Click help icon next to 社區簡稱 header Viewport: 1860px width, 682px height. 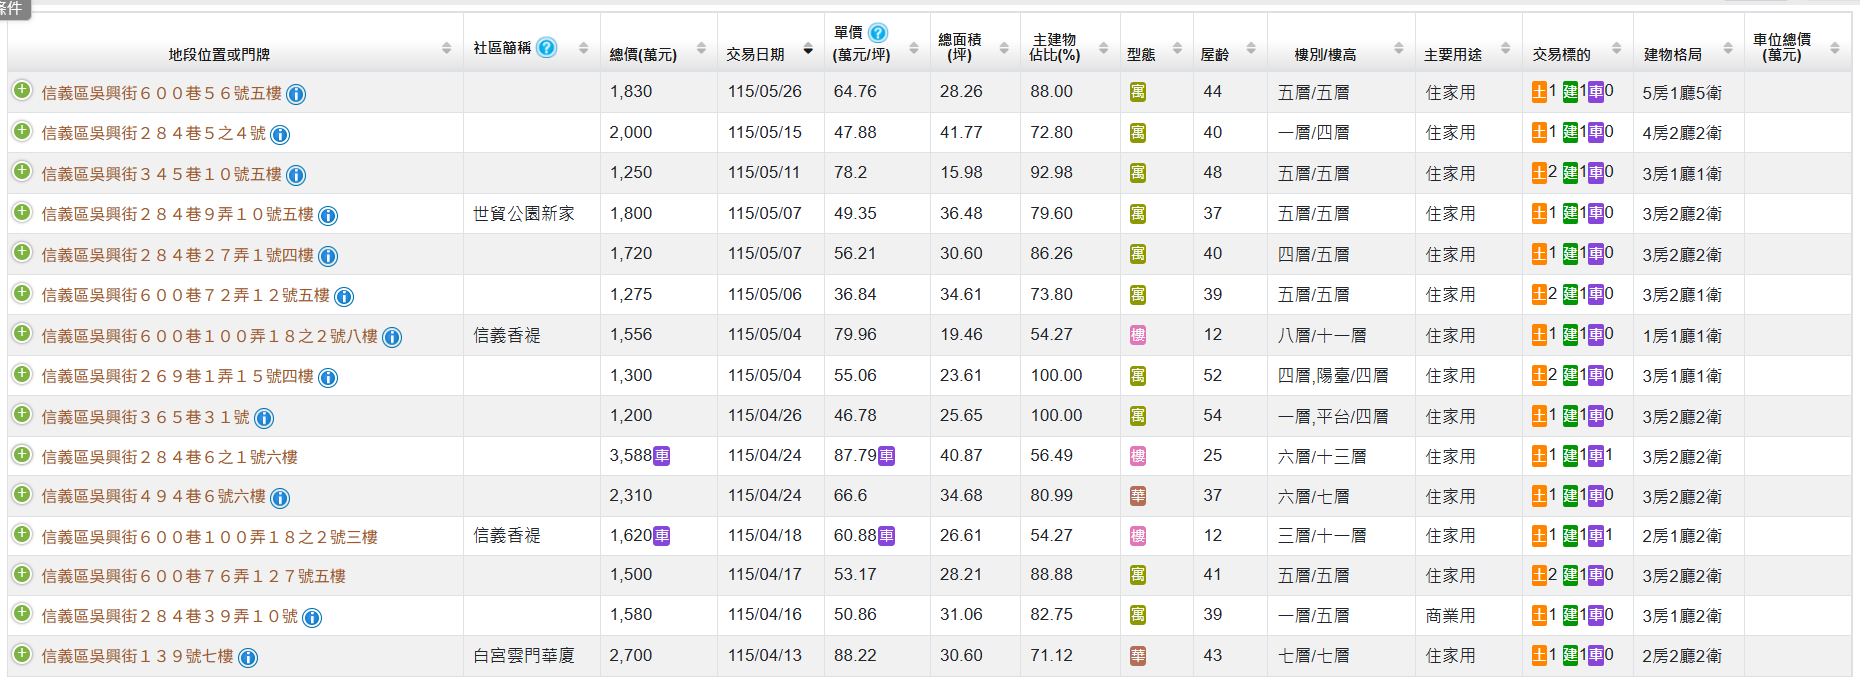546,47
